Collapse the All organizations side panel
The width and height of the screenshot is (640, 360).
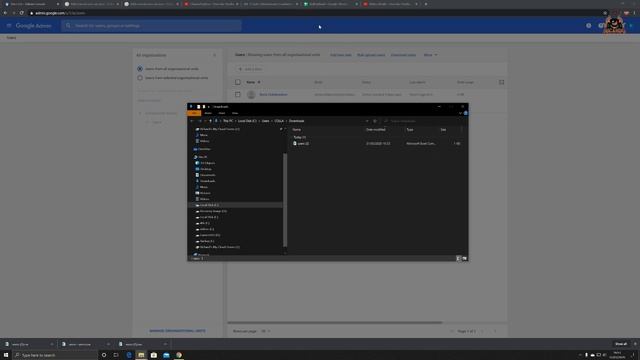(214, 55)
